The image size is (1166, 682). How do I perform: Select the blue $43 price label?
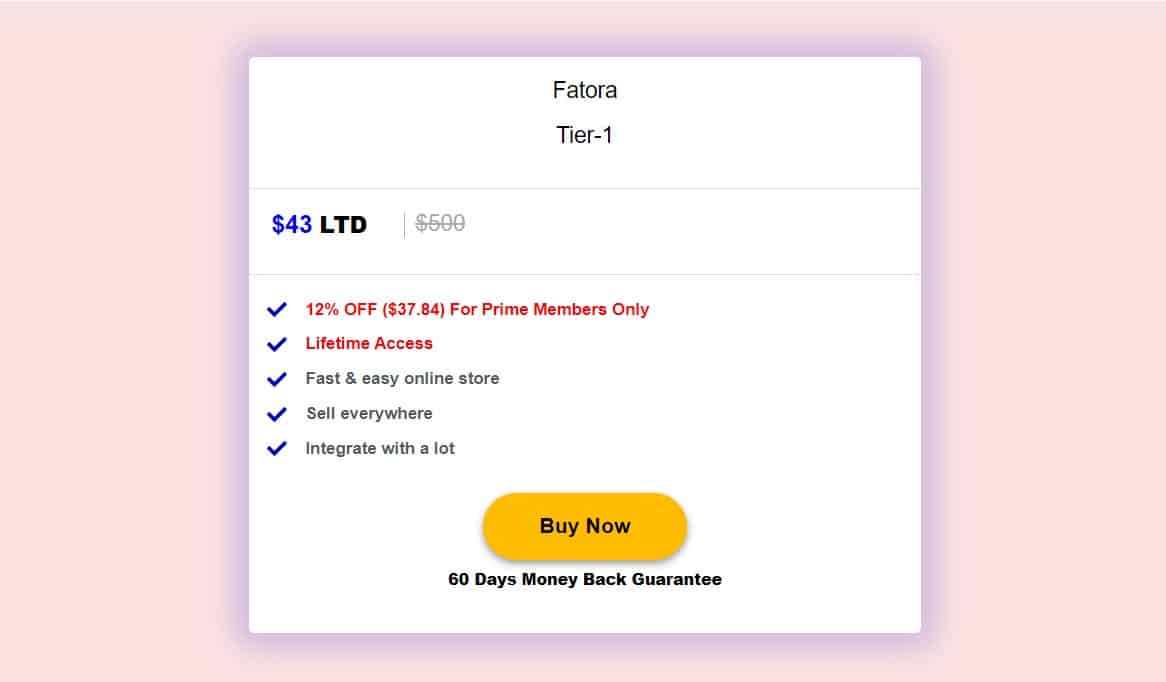pos(290,224)
